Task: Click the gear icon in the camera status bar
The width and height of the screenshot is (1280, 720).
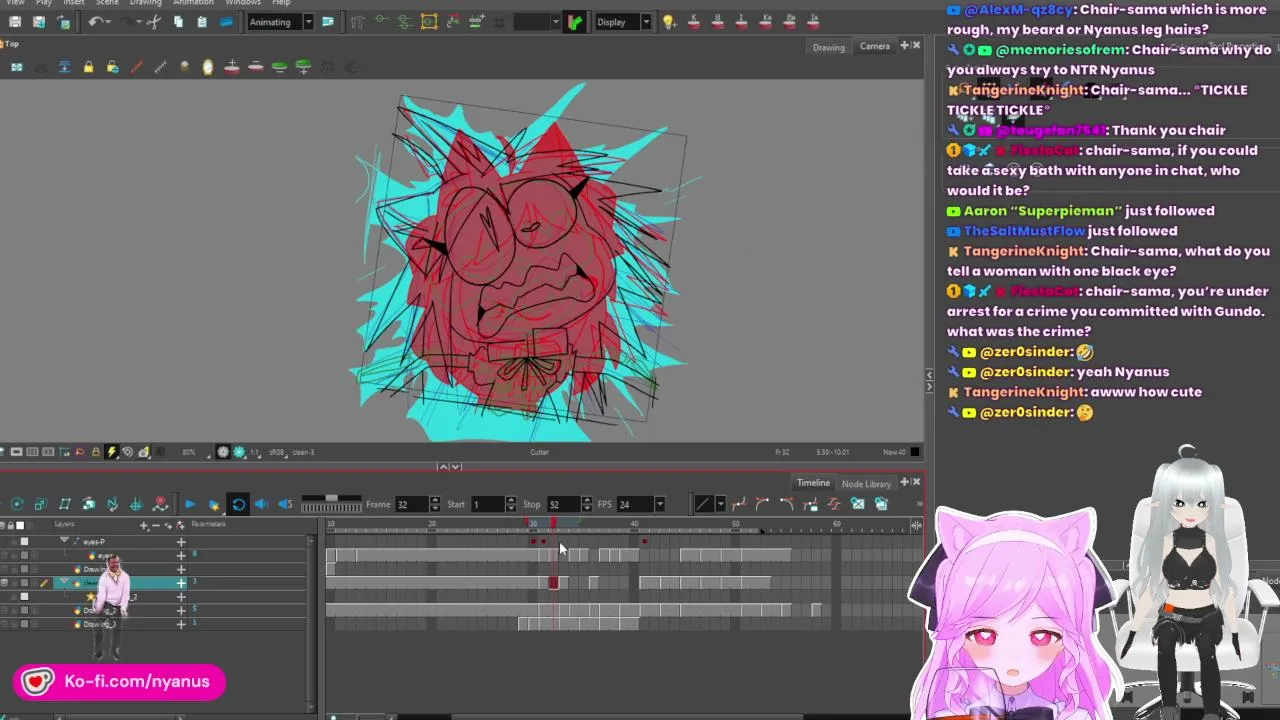Action: pyautogui.click(x=223, y=452)
